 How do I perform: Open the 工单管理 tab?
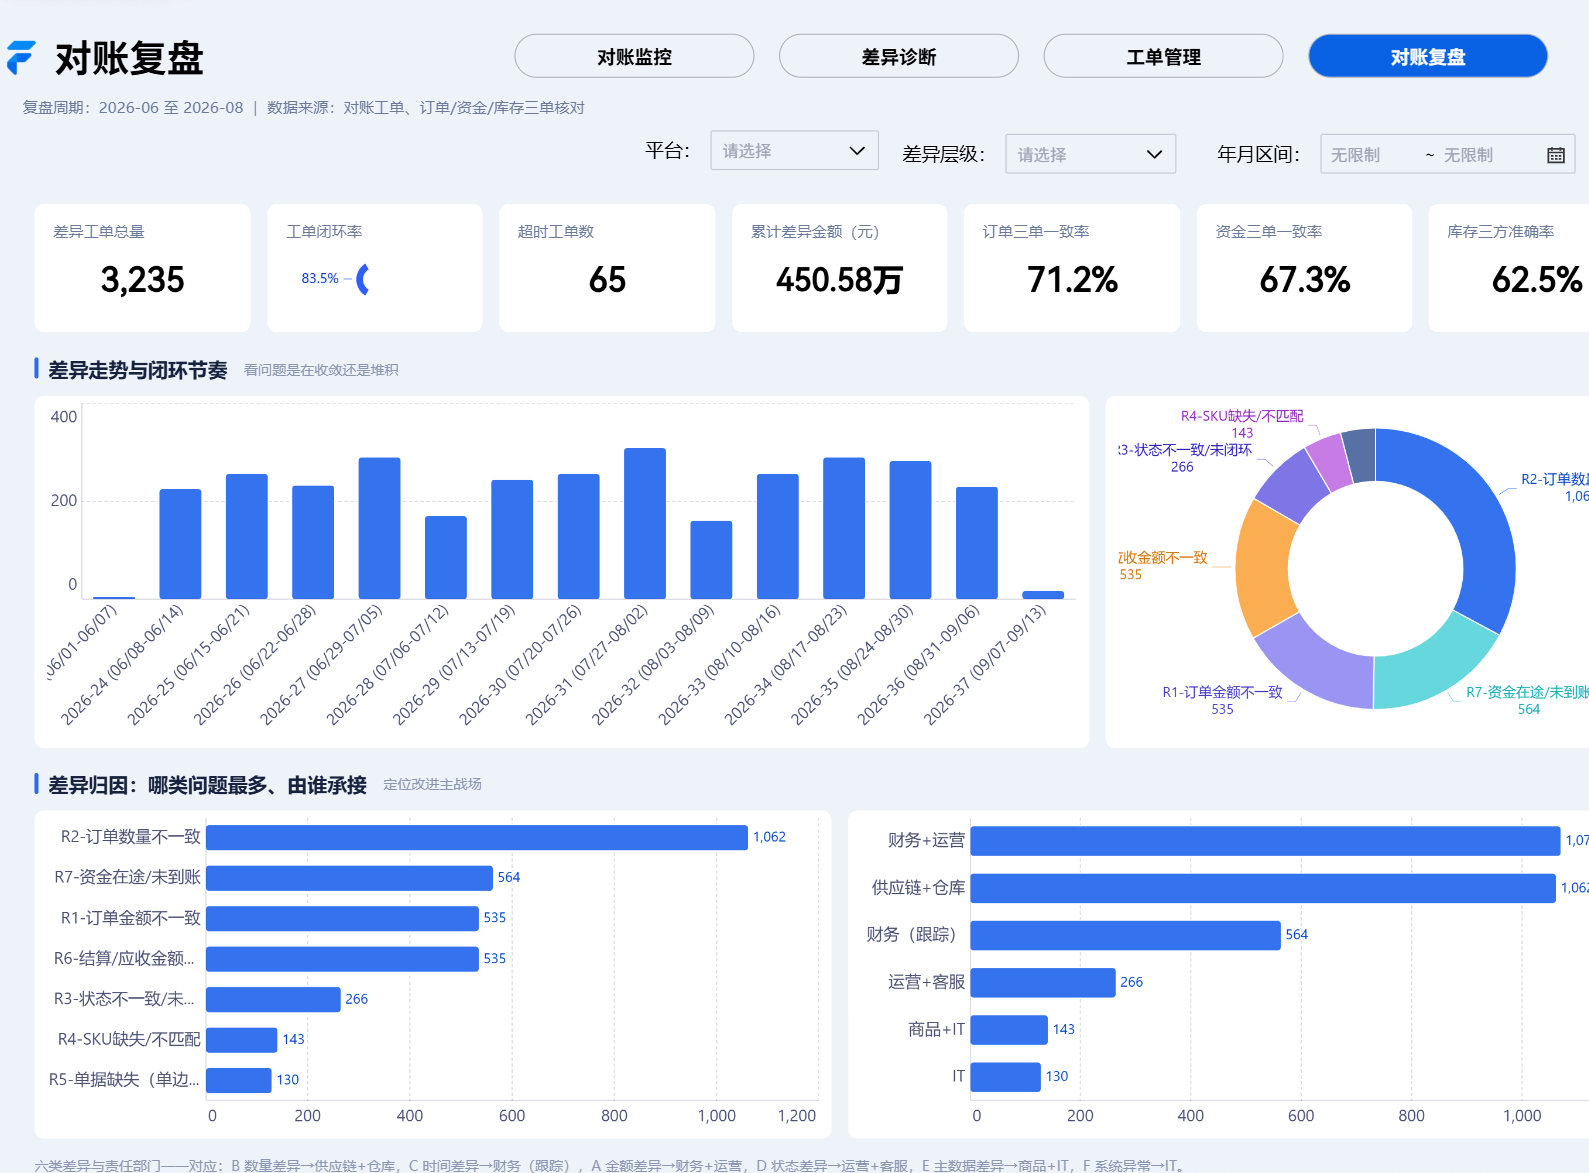pos(1163,56)
